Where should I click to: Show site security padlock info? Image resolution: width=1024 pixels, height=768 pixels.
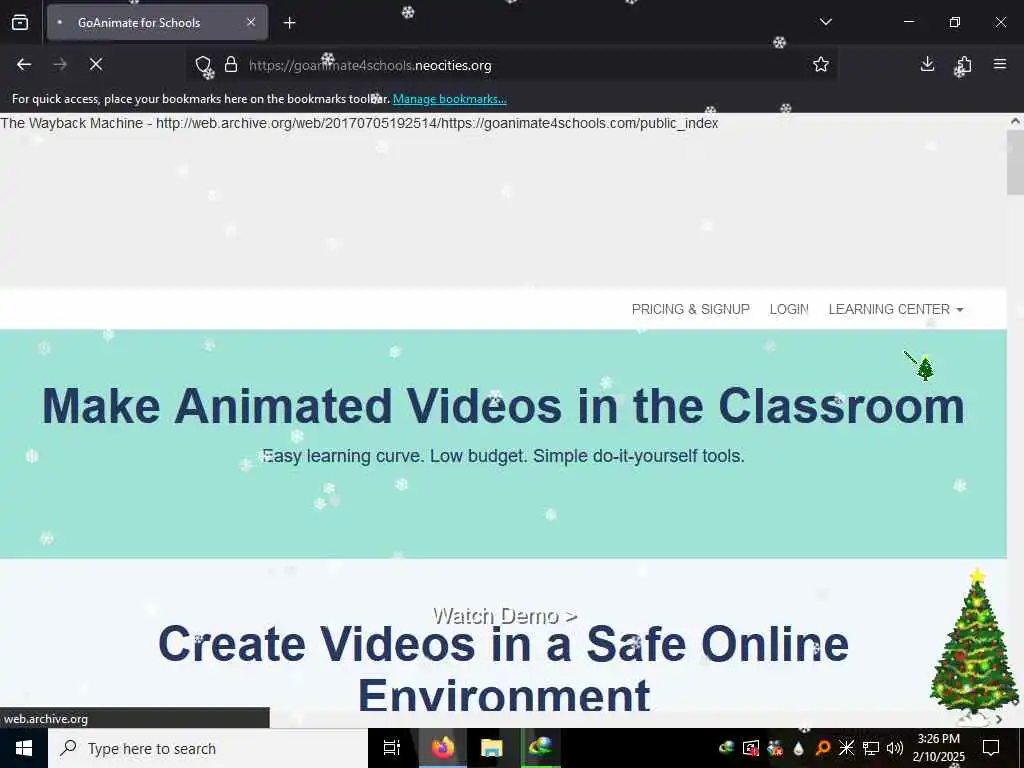coord(231,65)
